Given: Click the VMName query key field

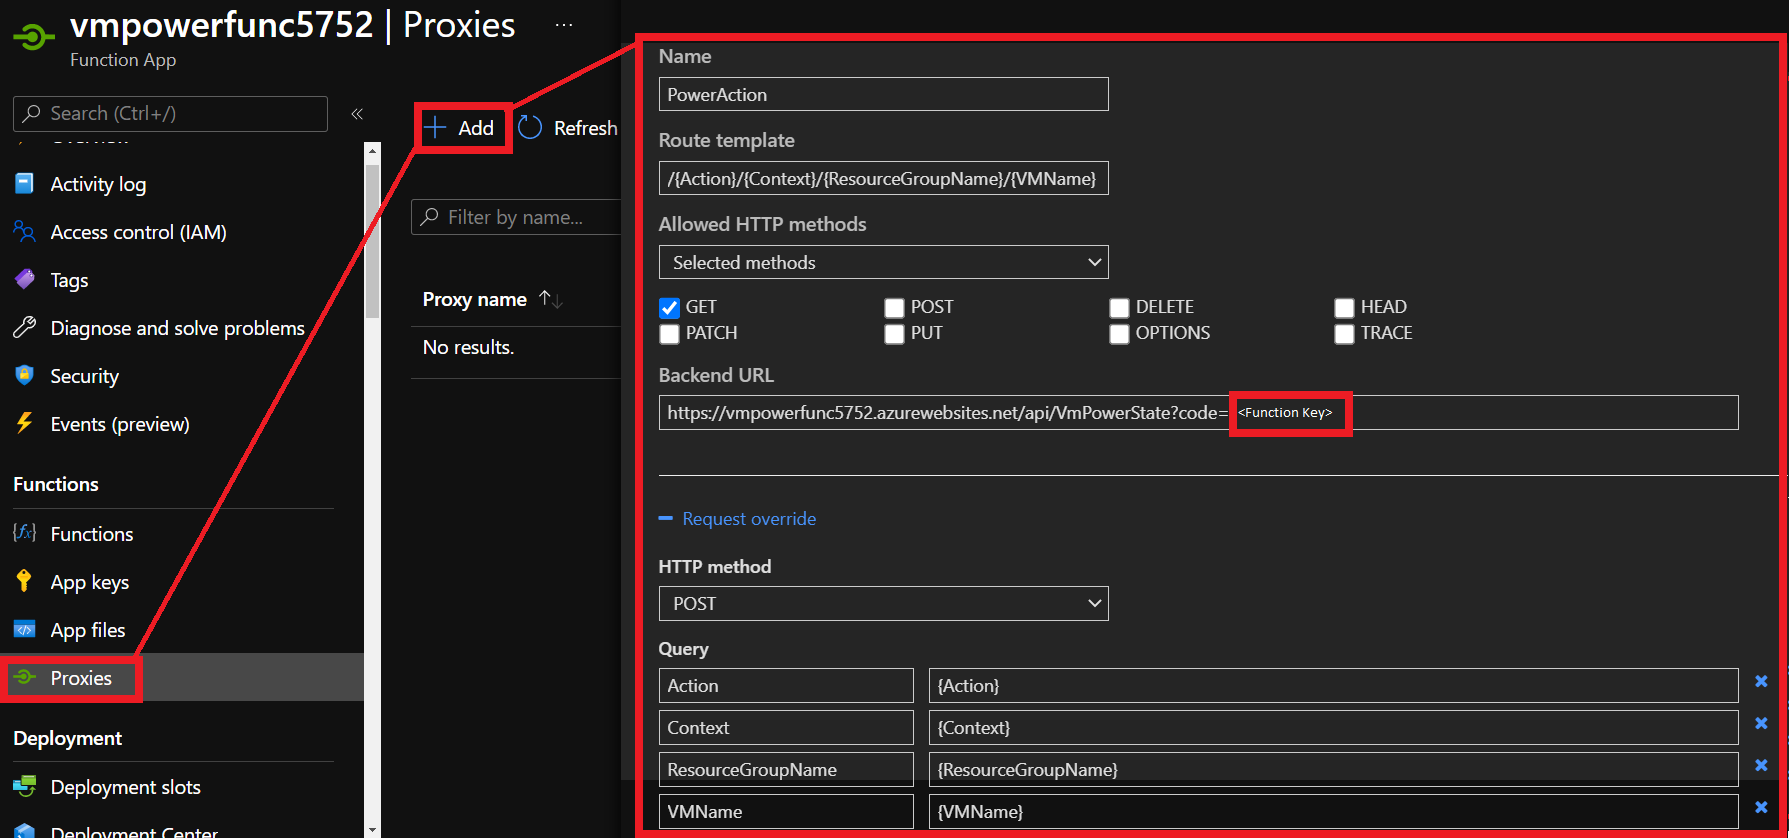Looking at the screenshot, I should tap(786, 811).
